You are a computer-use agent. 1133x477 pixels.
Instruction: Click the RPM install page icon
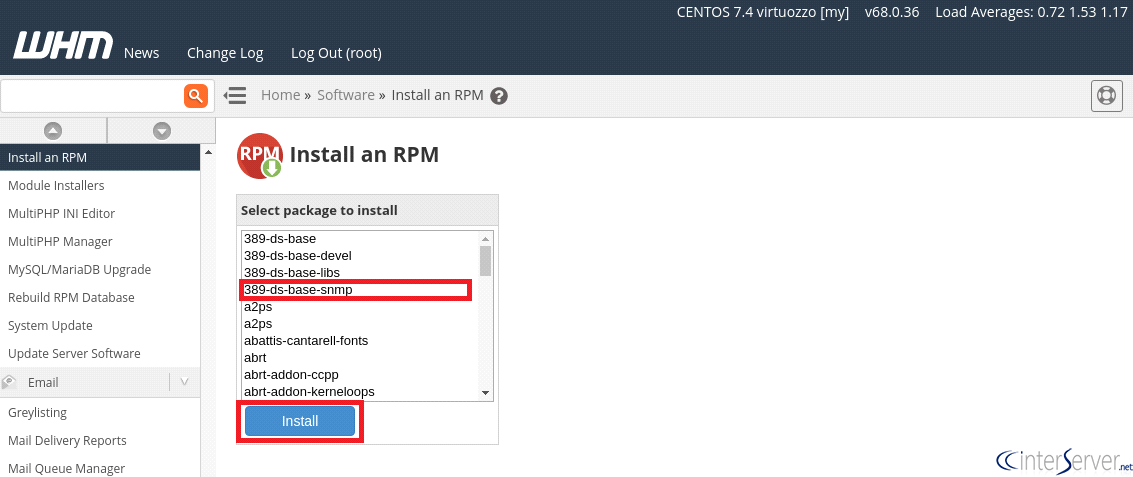[259, 155]
